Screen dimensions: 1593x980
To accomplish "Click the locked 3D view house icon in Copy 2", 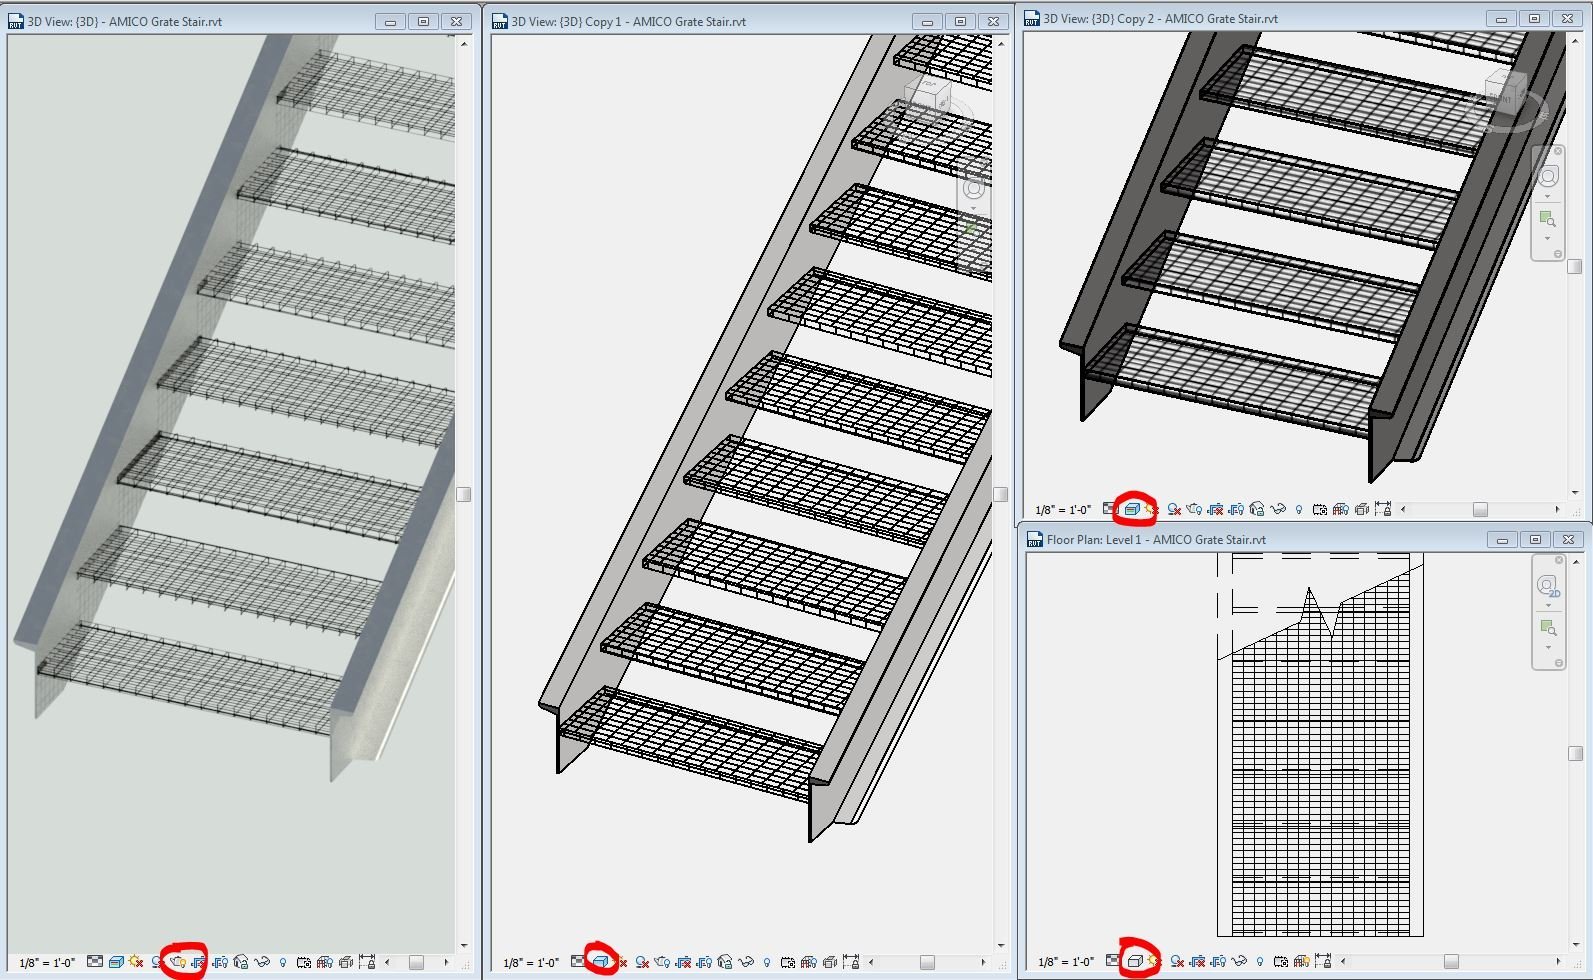I will tap(1257, 509).
